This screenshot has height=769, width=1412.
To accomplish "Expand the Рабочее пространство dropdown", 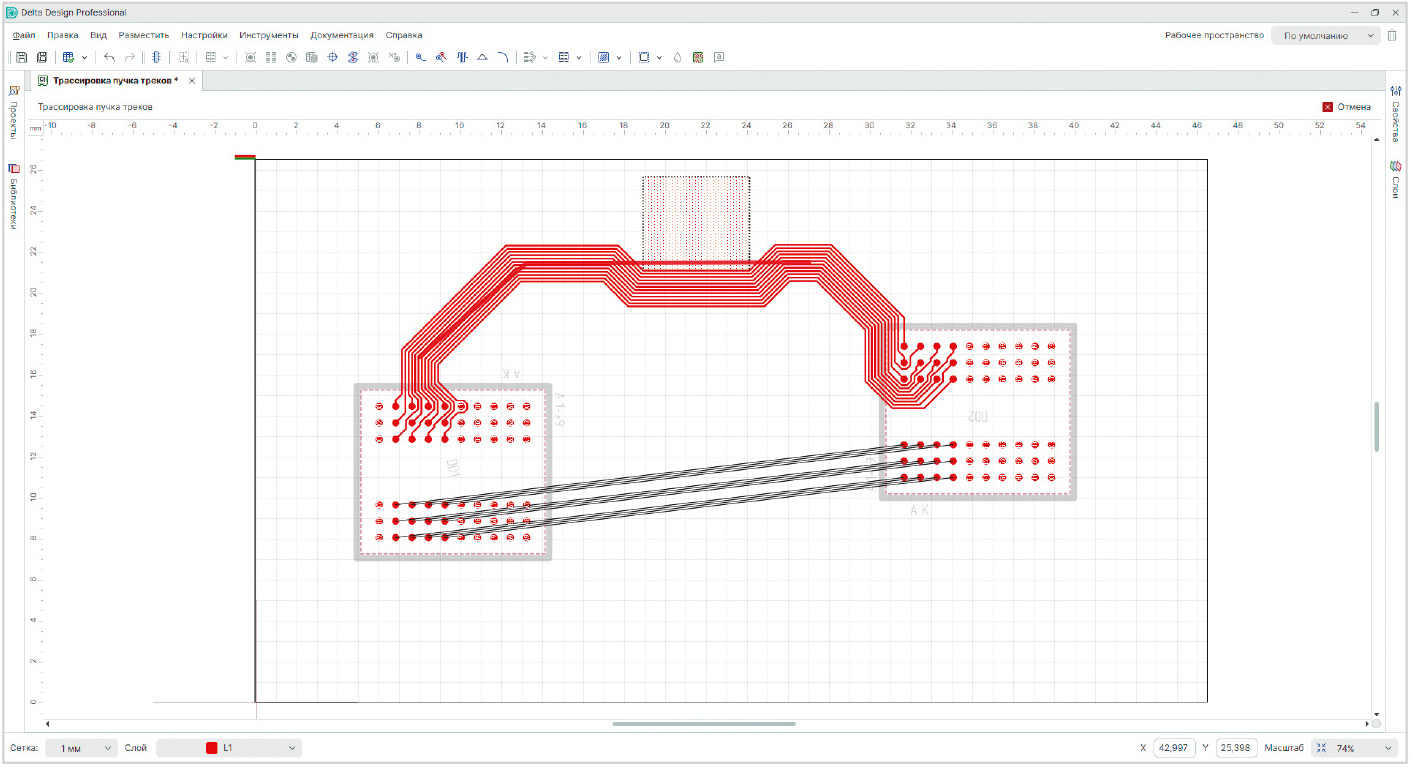I will tap(1325, 35).
